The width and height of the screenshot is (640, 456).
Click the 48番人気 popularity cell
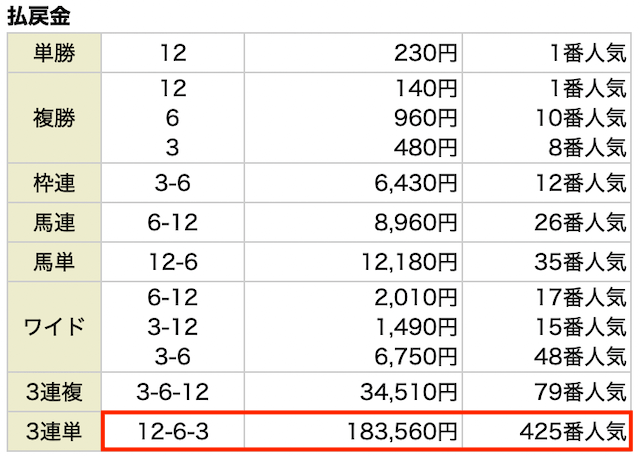(x=581, y=356)
